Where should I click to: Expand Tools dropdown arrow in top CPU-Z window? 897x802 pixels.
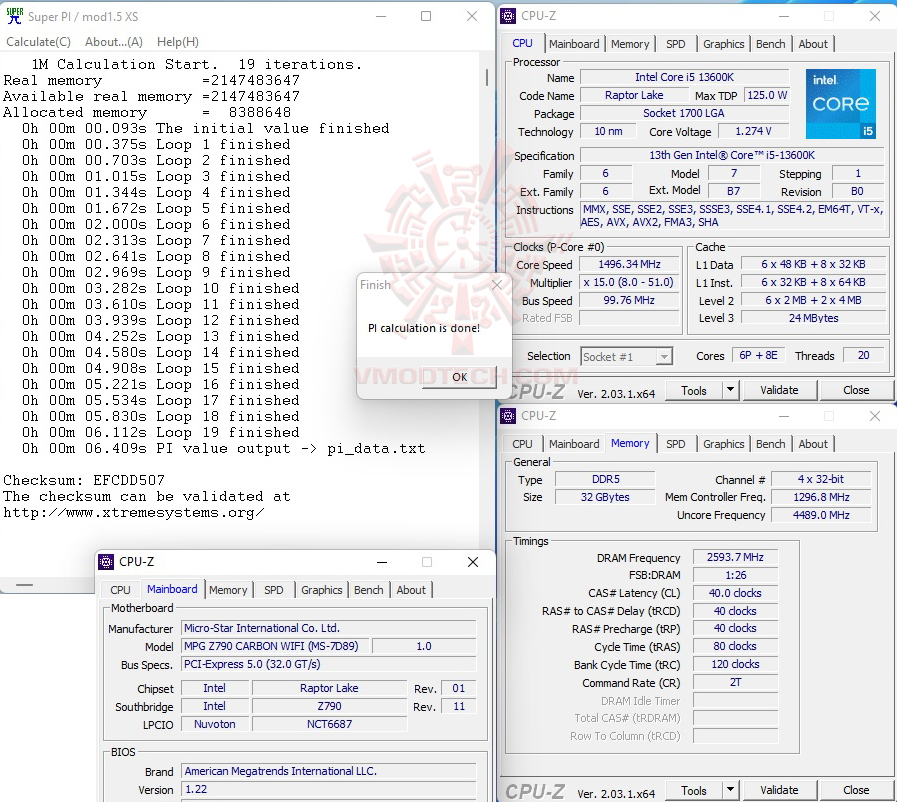pyautogui.click(x=731, y=391)
